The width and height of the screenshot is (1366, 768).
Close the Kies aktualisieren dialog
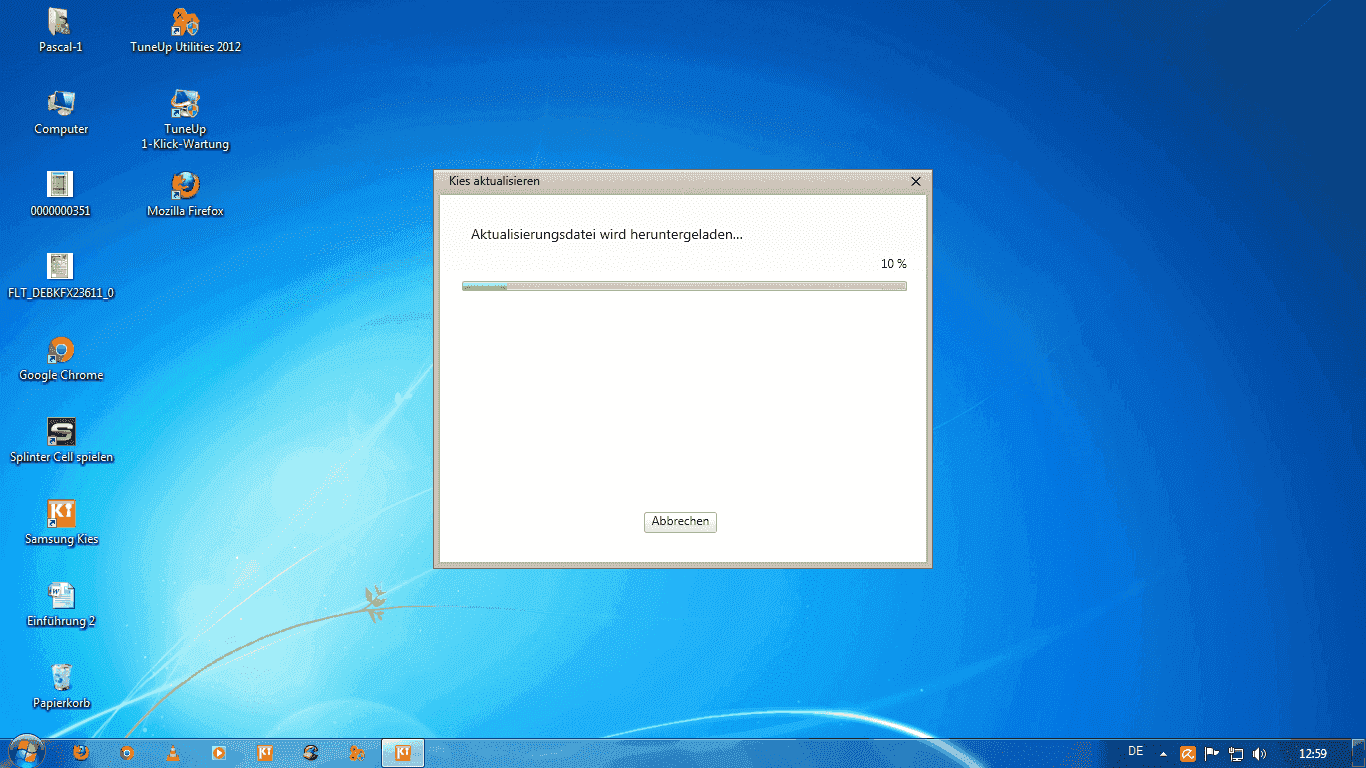coord(916,182)
